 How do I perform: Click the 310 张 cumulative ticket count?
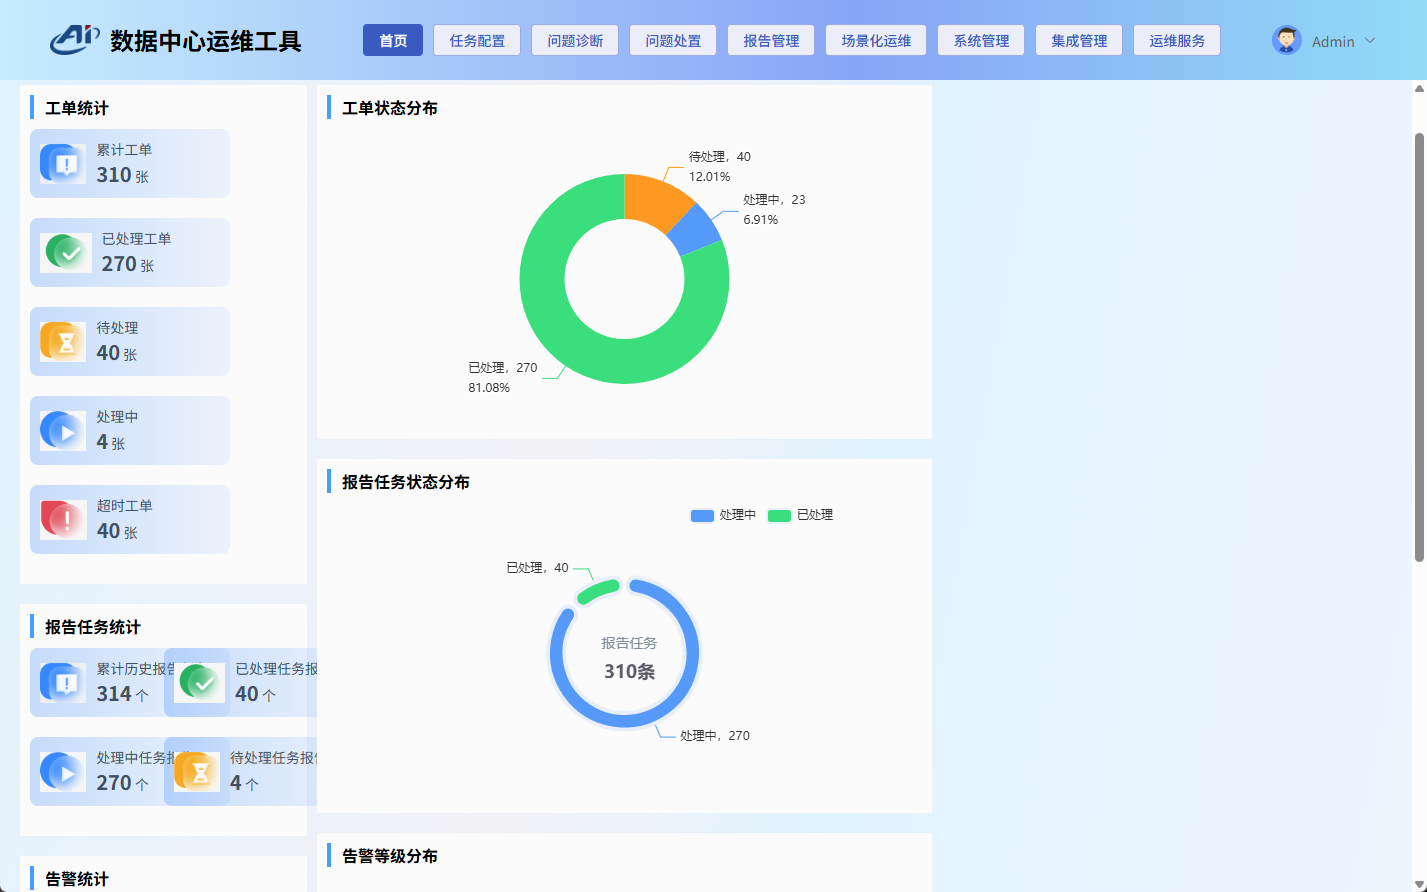[123, 175]
